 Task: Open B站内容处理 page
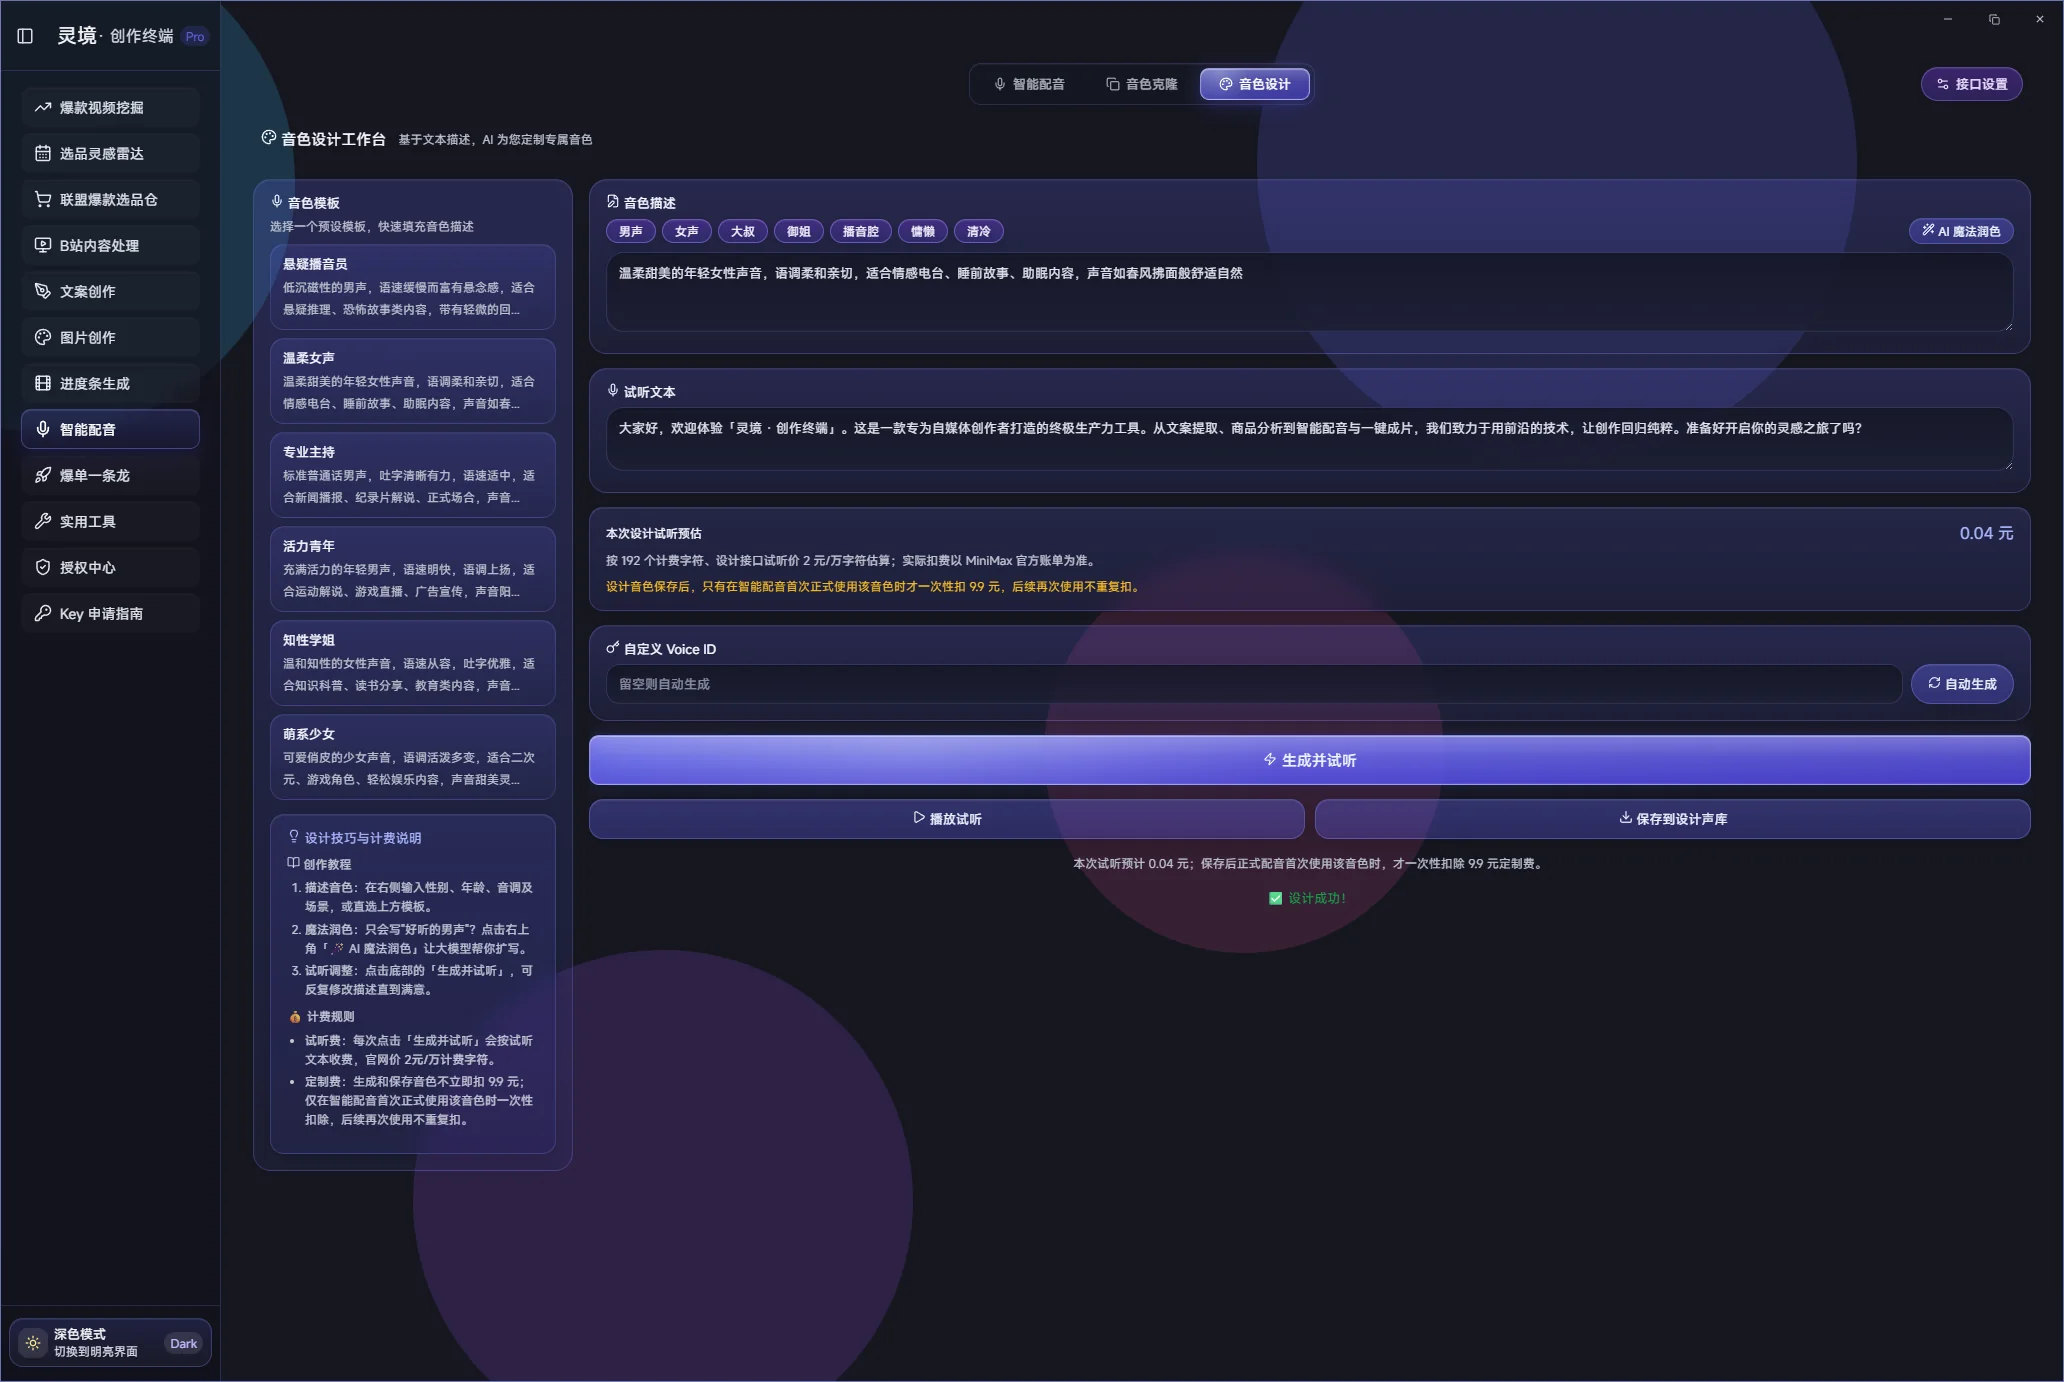click(110, 245)
